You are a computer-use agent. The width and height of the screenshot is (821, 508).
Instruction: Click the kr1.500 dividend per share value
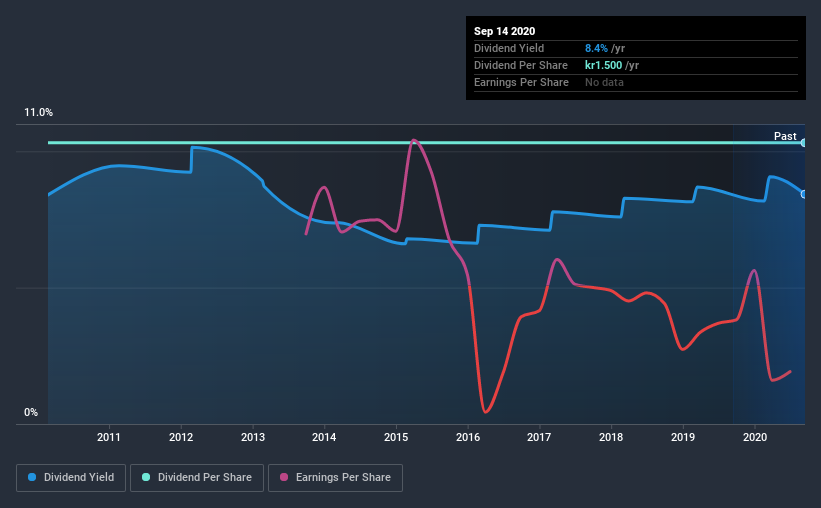(x=603, y=65)
